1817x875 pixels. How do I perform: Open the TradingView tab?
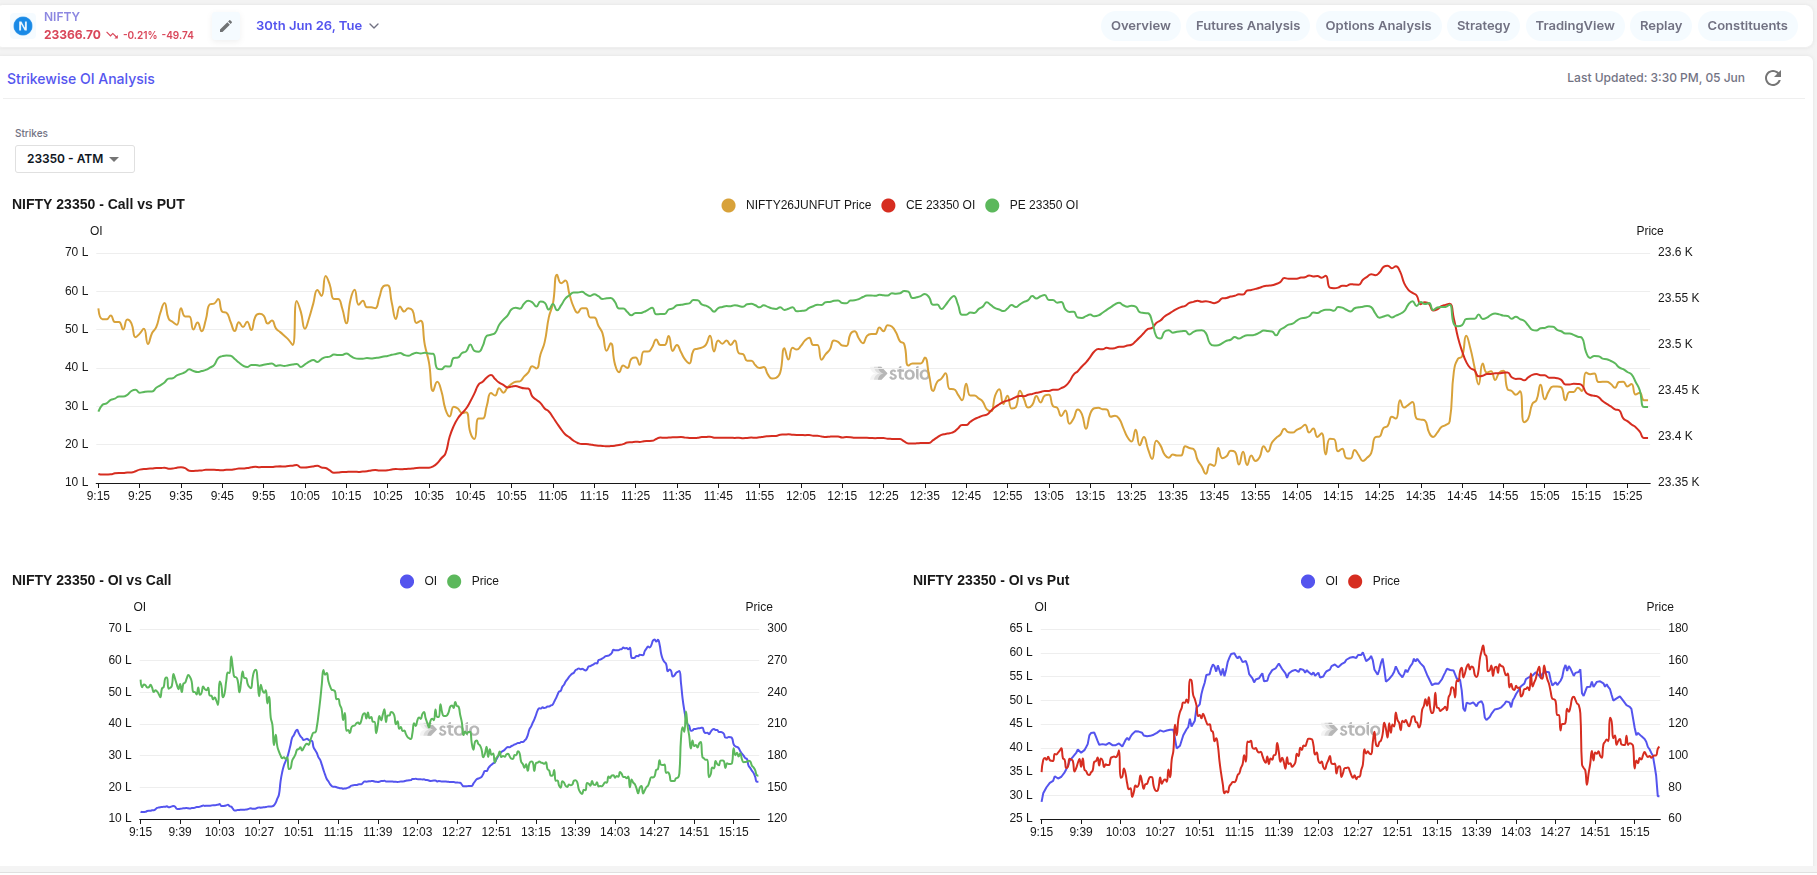point(1575,26)
